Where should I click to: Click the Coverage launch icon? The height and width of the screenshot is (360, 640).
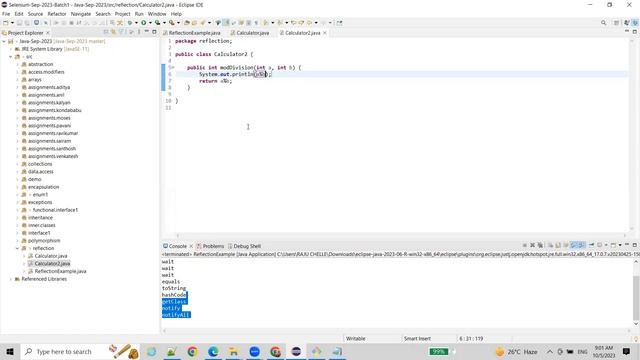[158, 23]
